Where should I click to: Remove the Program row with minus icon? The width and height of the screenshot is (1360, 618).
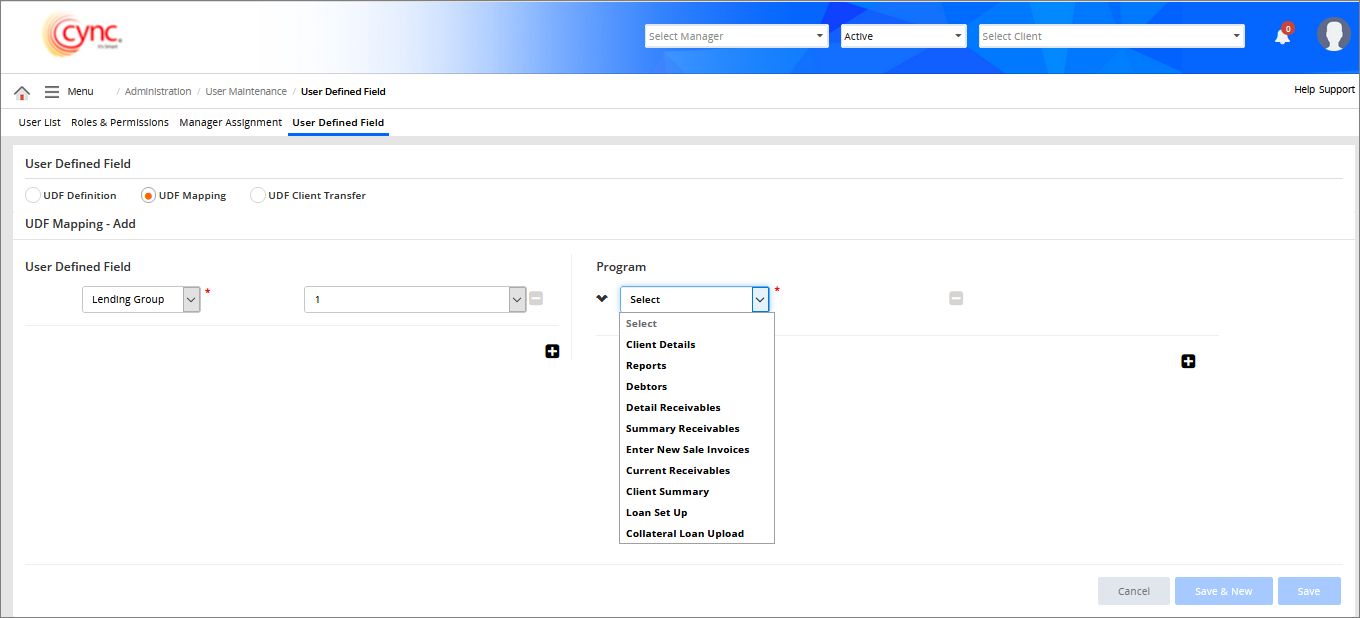956,298
